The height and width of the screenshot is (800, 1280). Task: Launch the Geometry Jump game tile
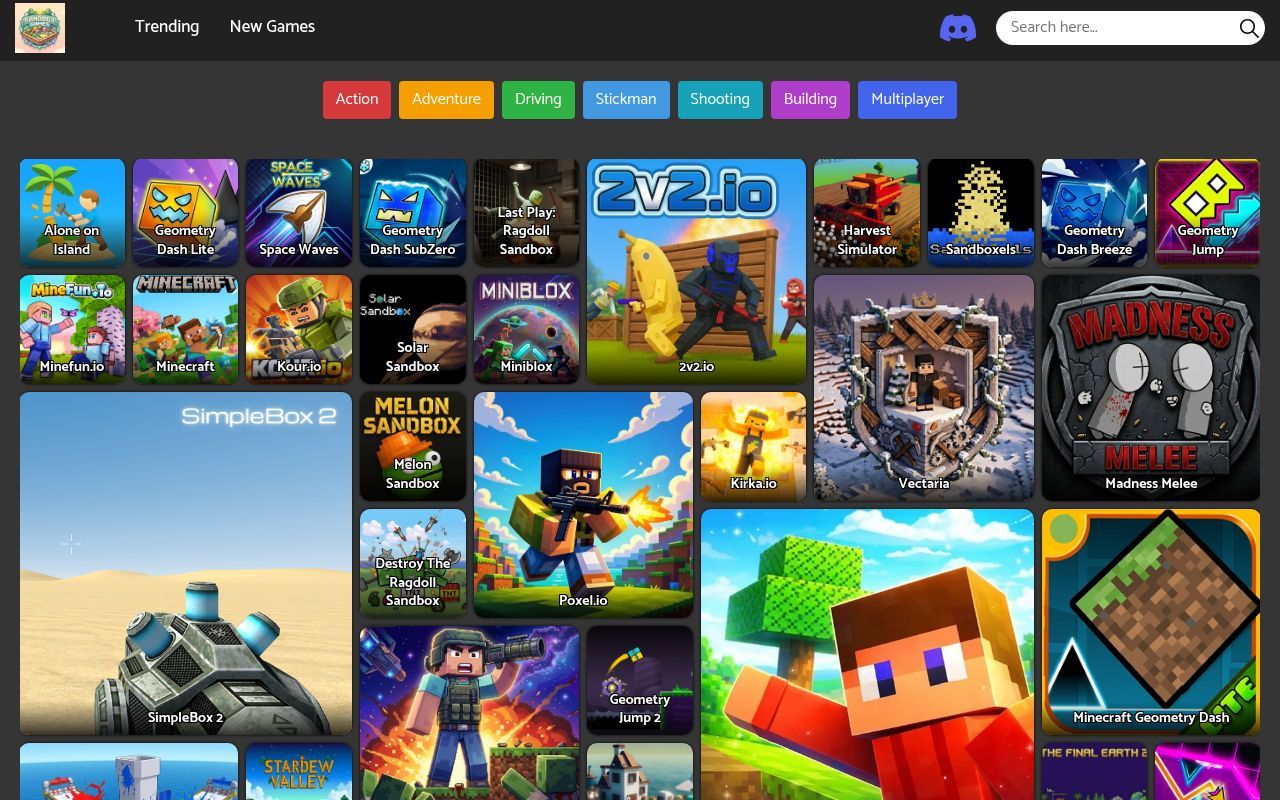[1208, 212]
